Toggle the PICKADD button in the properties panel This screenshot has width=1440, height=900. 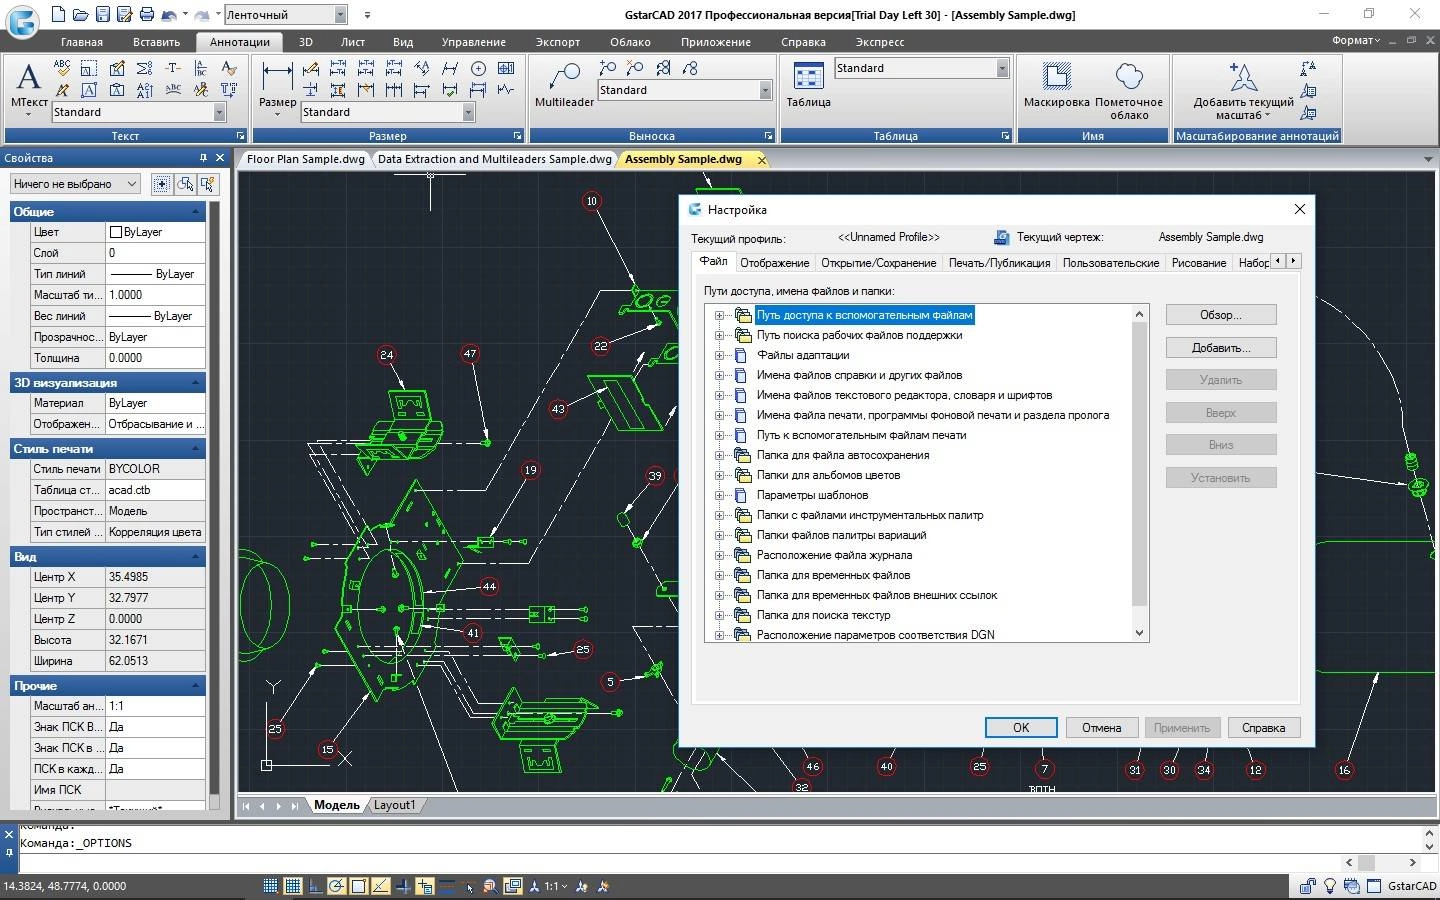point(162,184)
